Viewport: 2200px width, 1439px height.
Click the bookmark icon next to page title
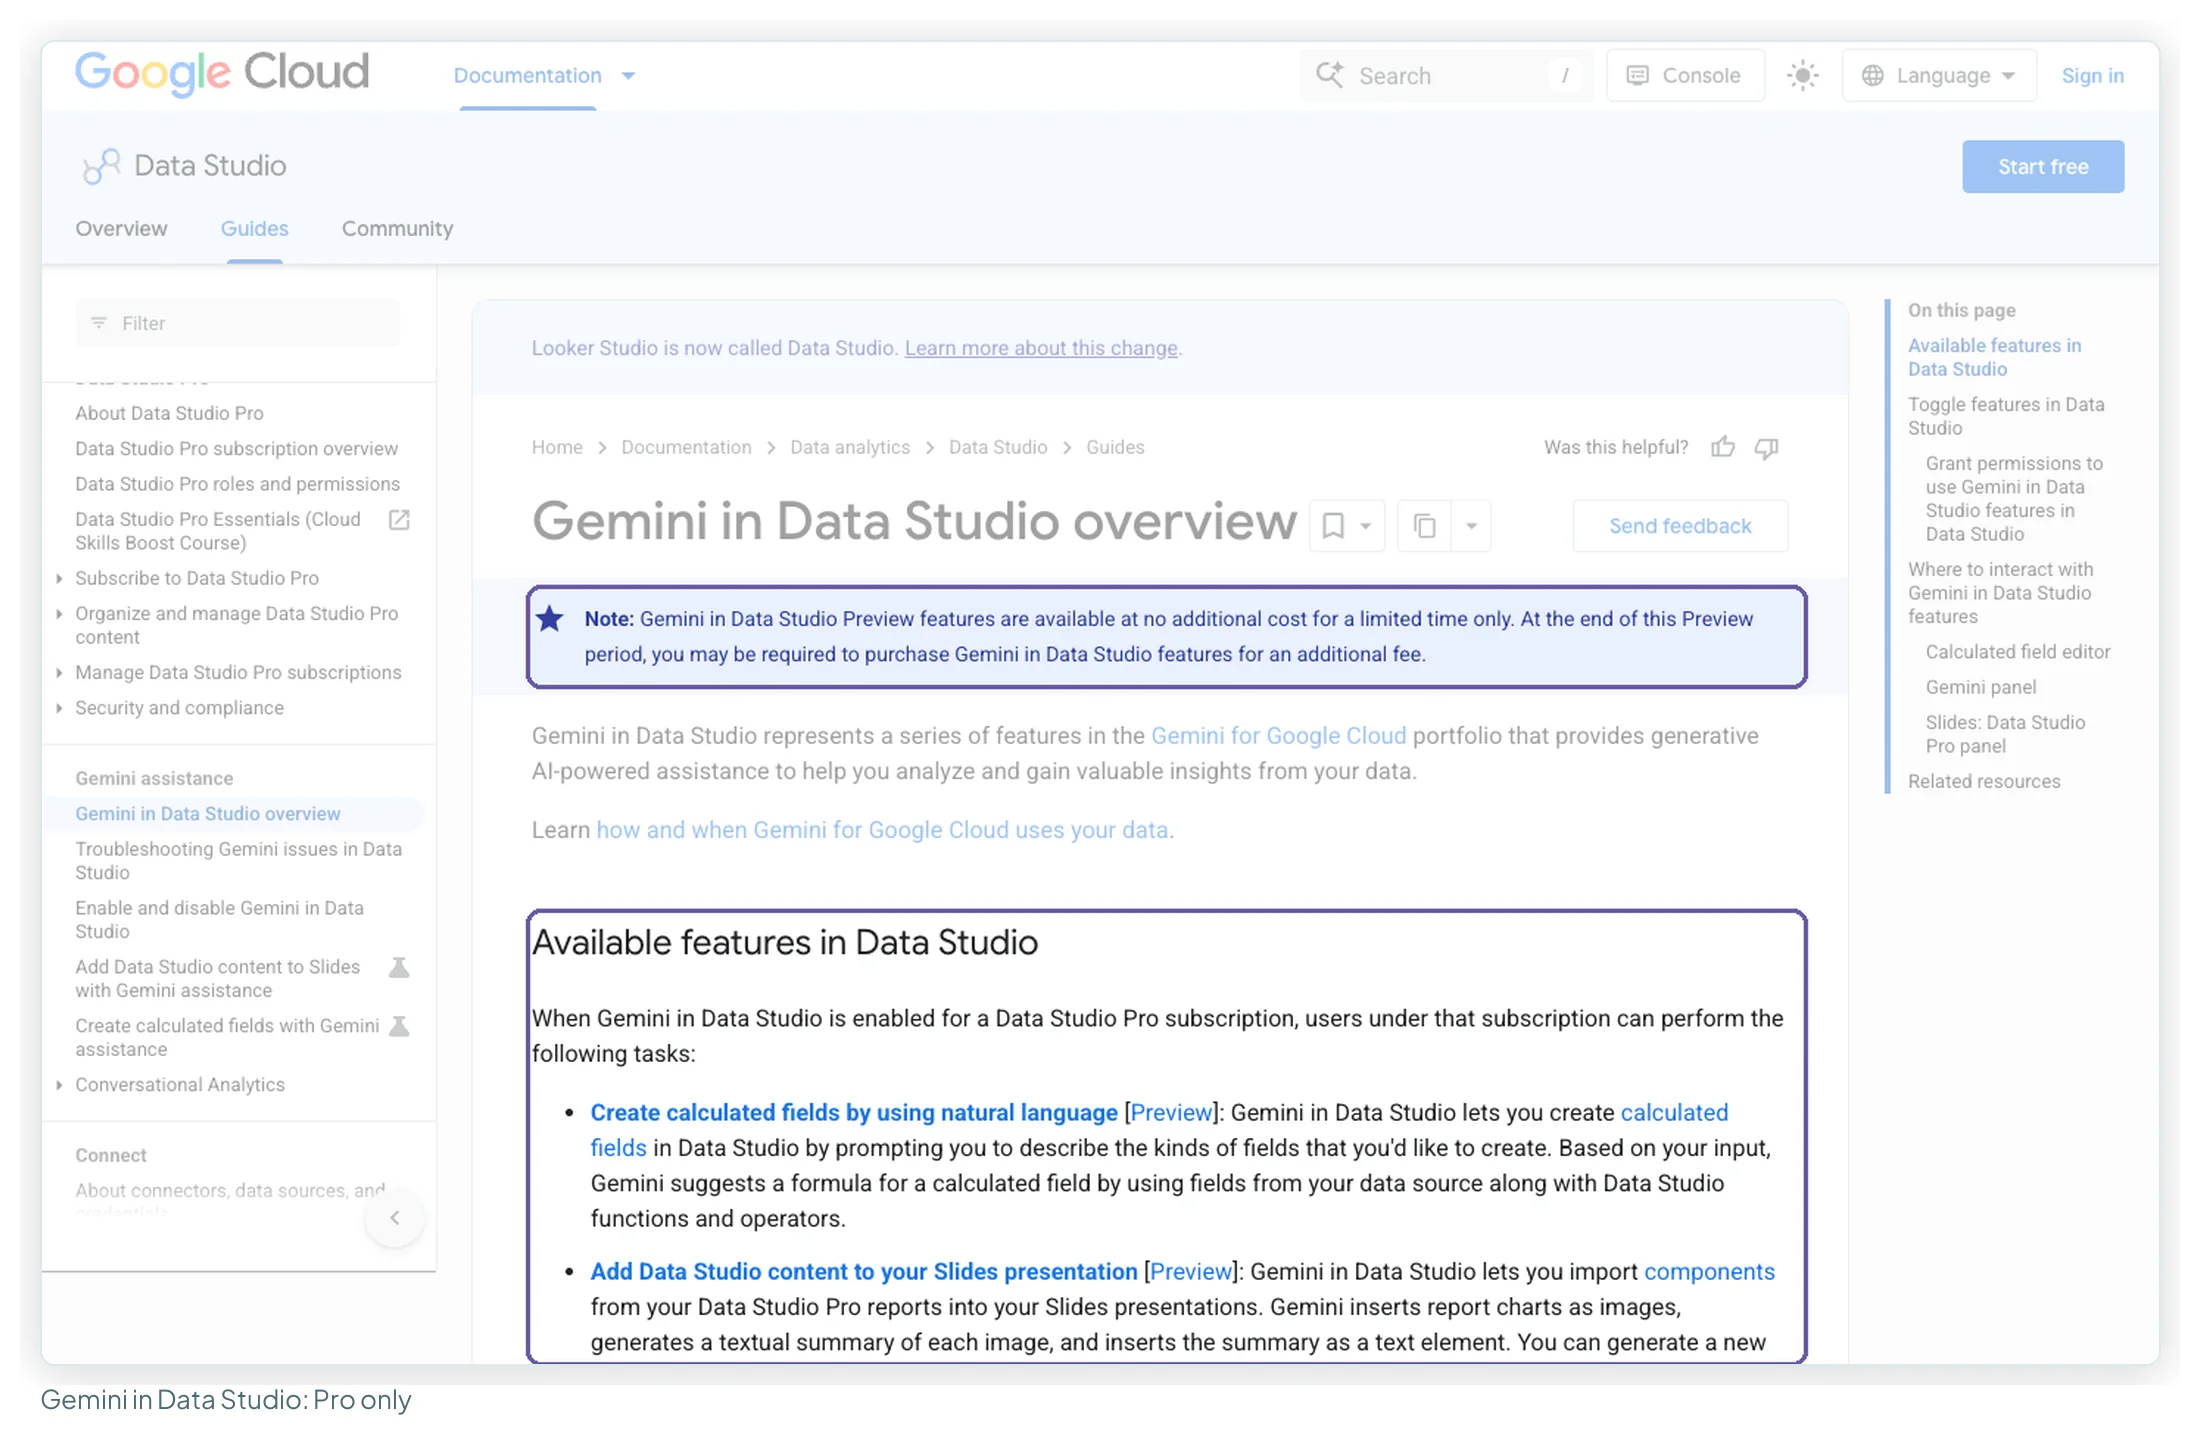(1333, 526)
